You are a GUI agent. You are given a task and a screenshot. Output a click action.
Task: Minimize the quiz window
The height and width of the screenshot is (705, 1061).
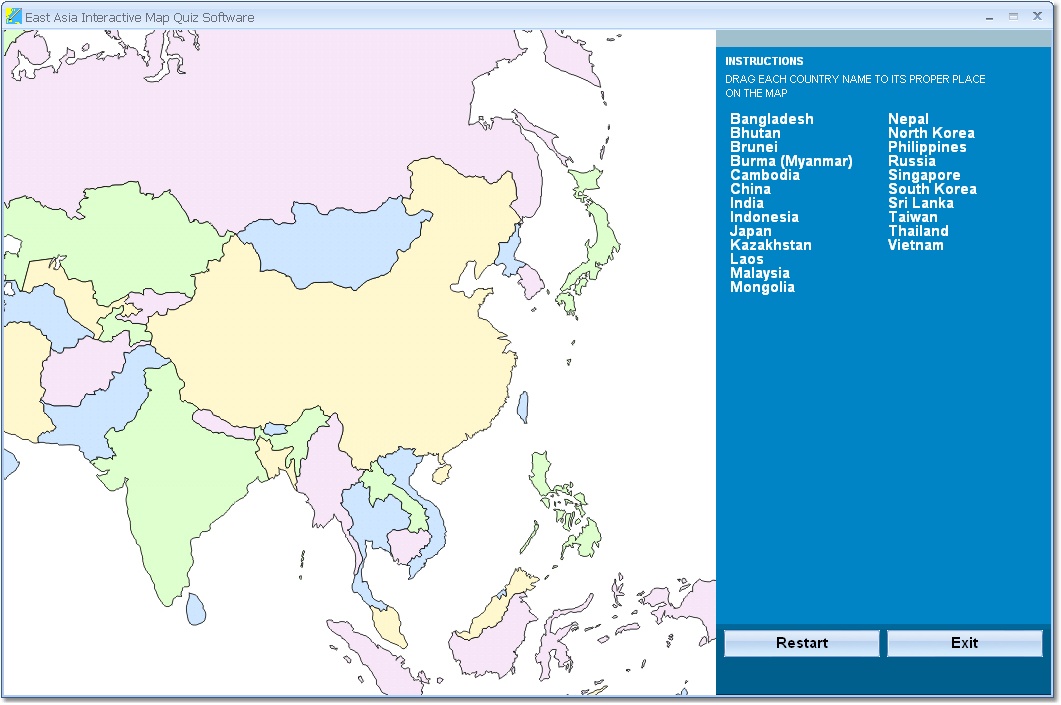click(x=989, y=17)
